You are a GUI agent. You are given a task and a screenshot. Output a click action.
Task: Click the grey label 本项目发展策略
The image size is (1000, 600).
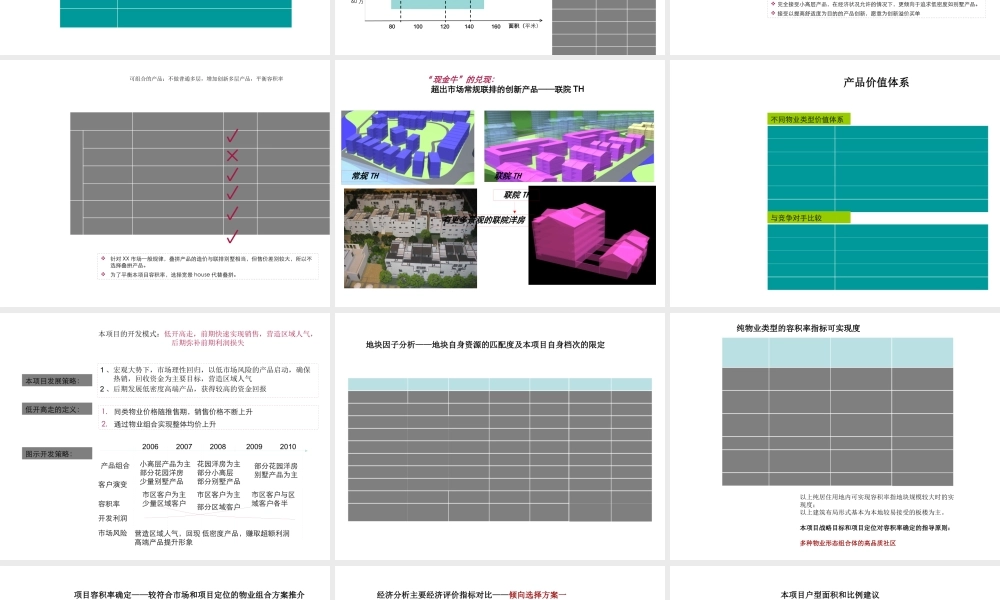57,381
